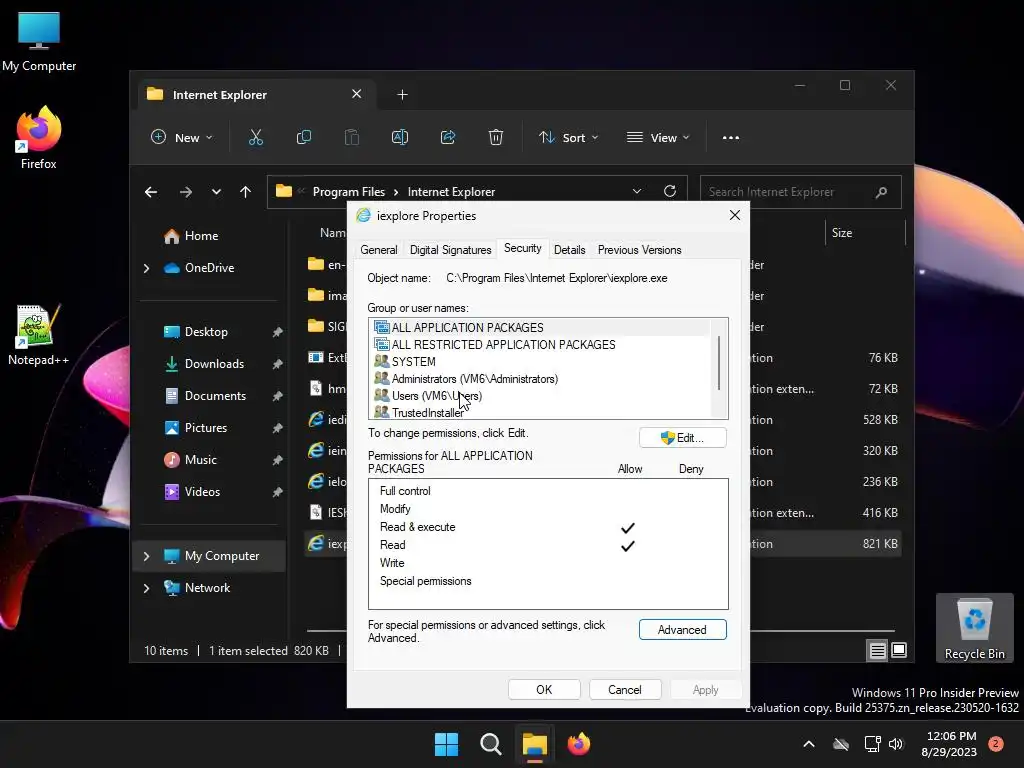Image resolution: width=1024 pixels, height=768 pixels.
Task: Select SYSTEM in group list
Action: click(540, 362)
